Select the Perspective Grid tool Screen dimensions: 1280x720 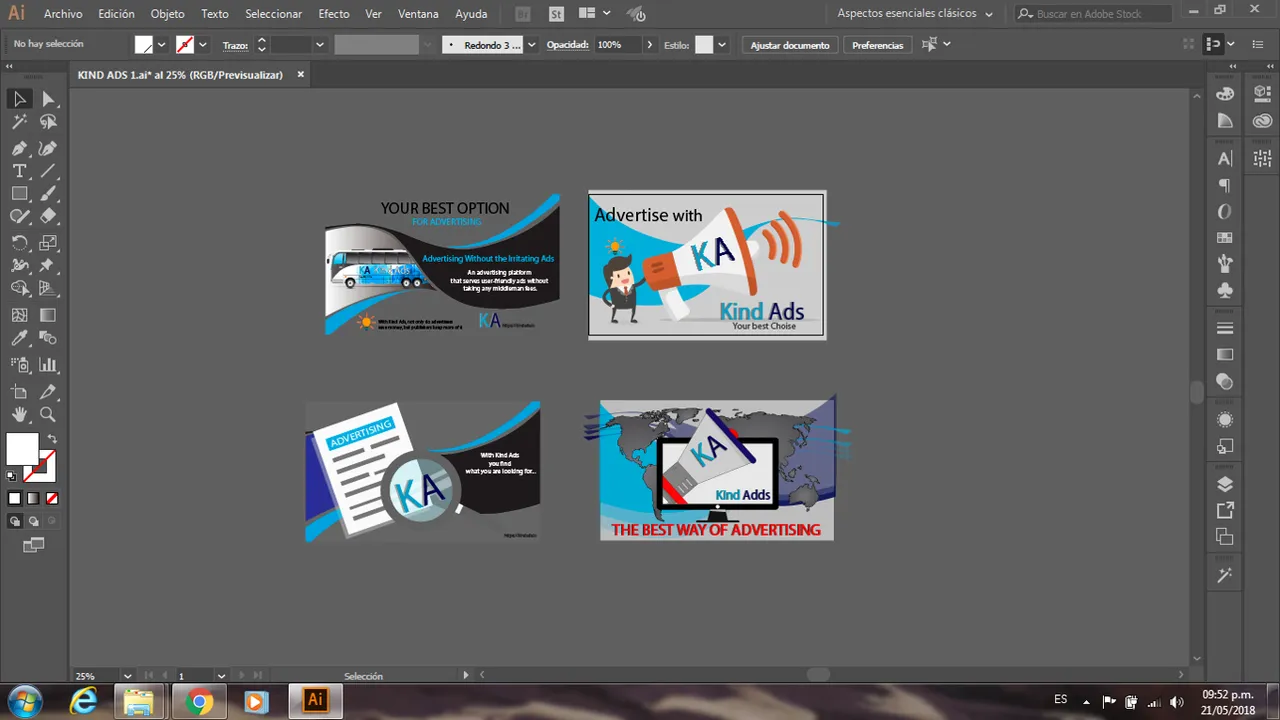48,289
